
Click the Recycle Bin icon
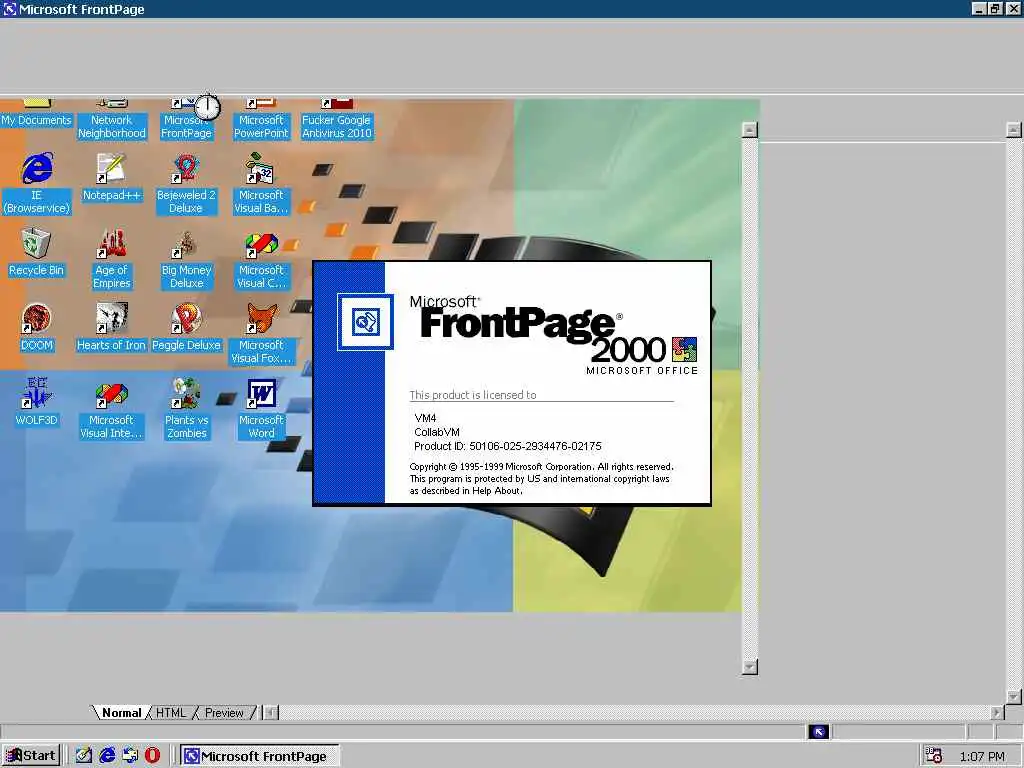click(37, 252)
